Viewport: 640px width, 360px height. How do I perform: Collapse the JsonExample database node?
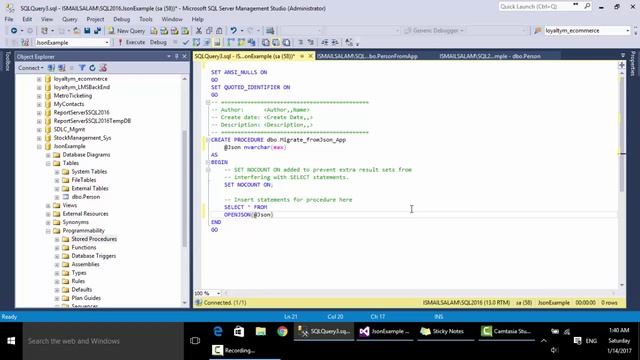(39, 147)
